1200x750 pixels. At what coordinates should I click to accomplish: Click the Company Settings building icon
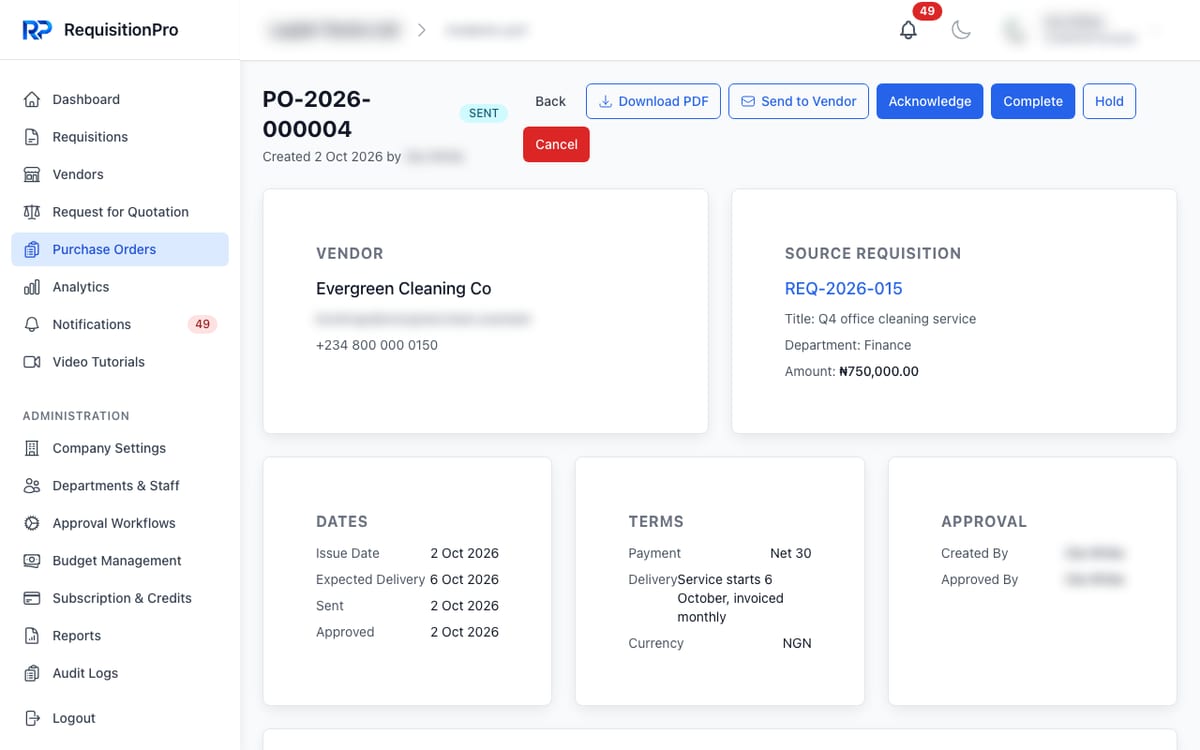32,448
